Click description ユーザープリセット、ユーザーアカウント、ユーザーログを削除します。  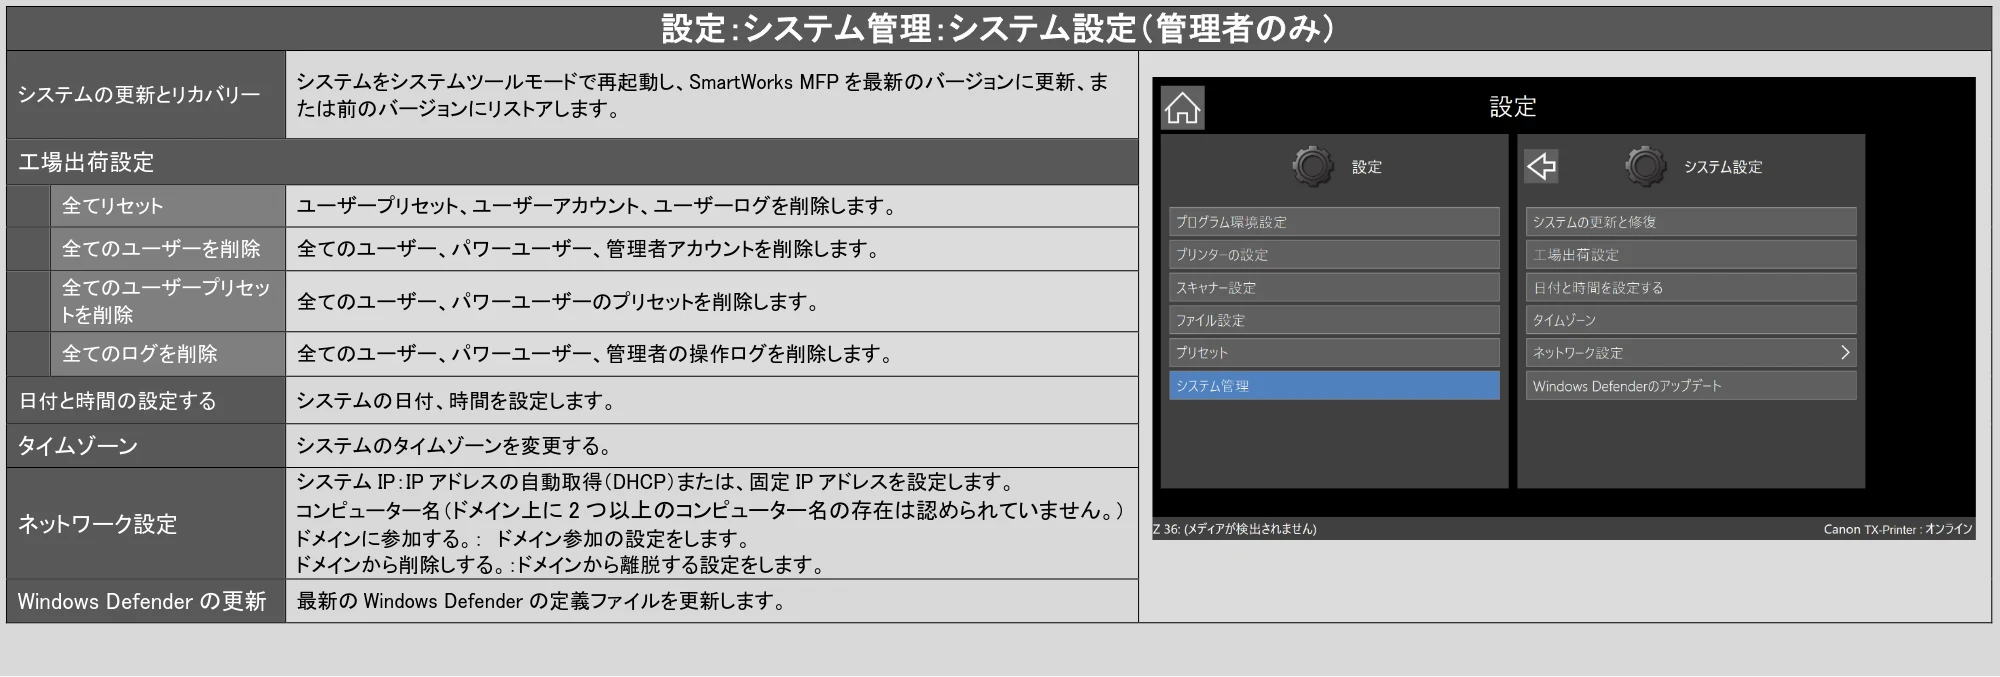pyautogui.click(x=596, y=206)
